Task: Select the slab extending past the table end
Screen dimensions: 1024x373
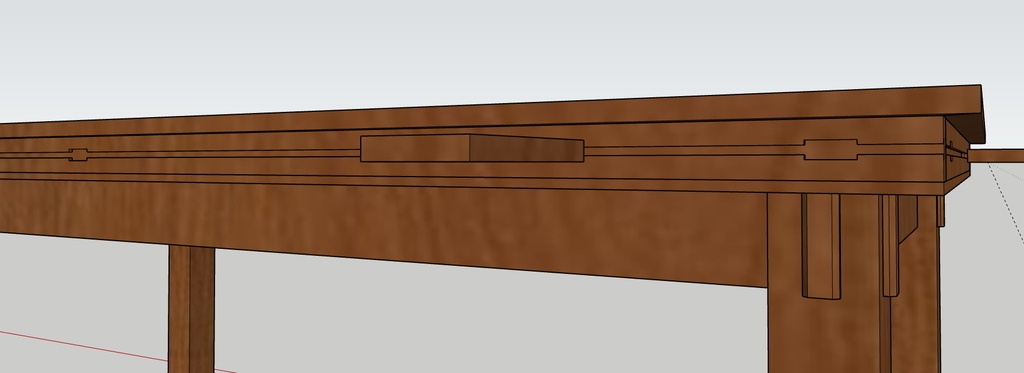Action: (x=996, y=155)
